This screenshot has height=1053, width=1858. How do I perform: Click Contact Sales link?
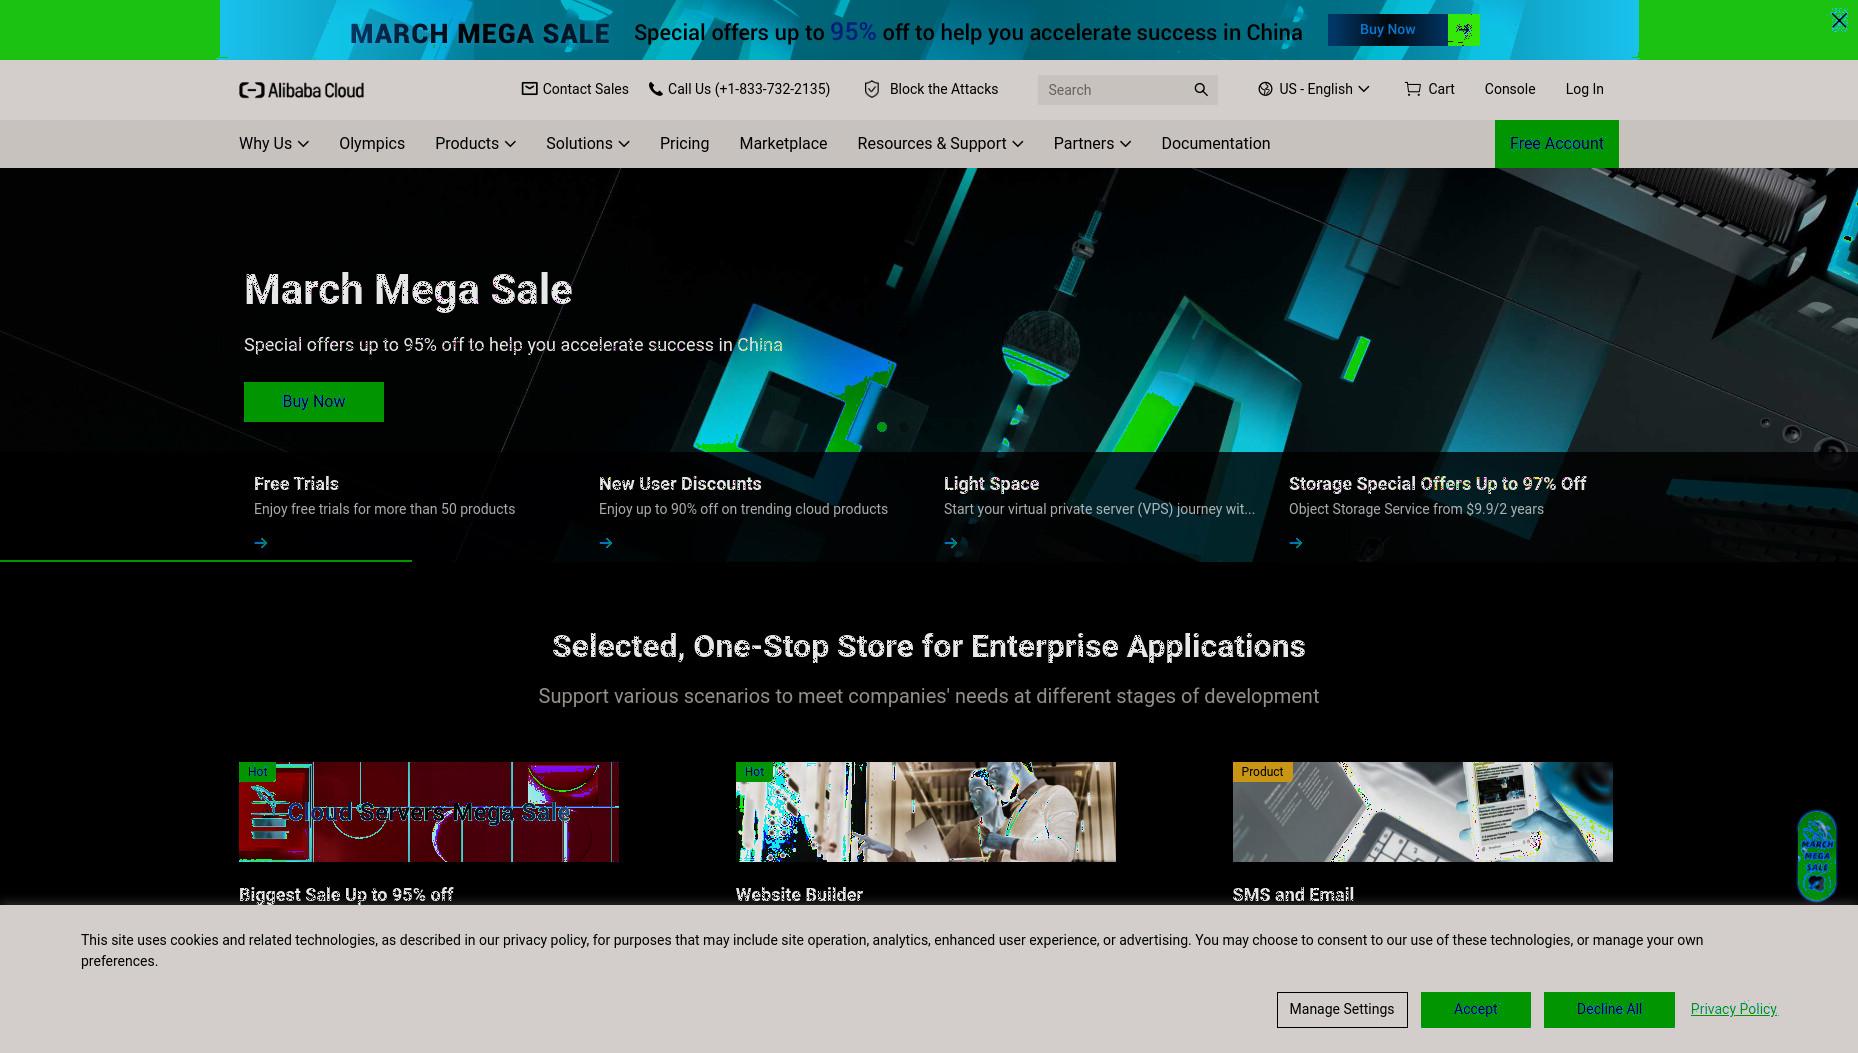tap(575, 89)
